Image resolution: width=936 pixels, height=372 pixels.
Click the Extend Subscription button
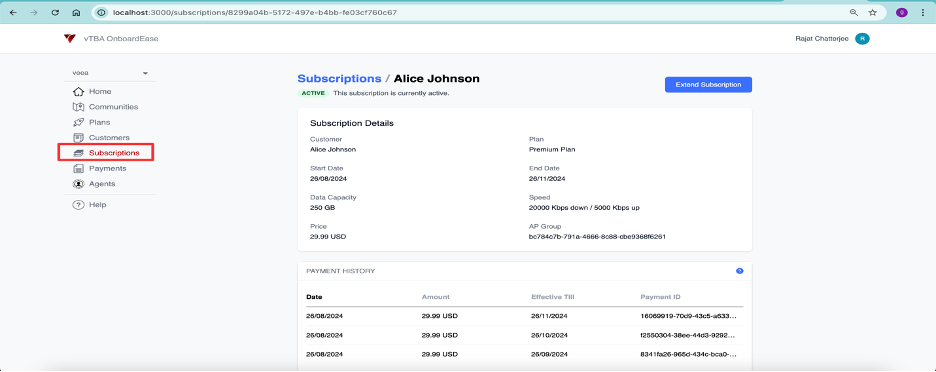tap(708, 85)
